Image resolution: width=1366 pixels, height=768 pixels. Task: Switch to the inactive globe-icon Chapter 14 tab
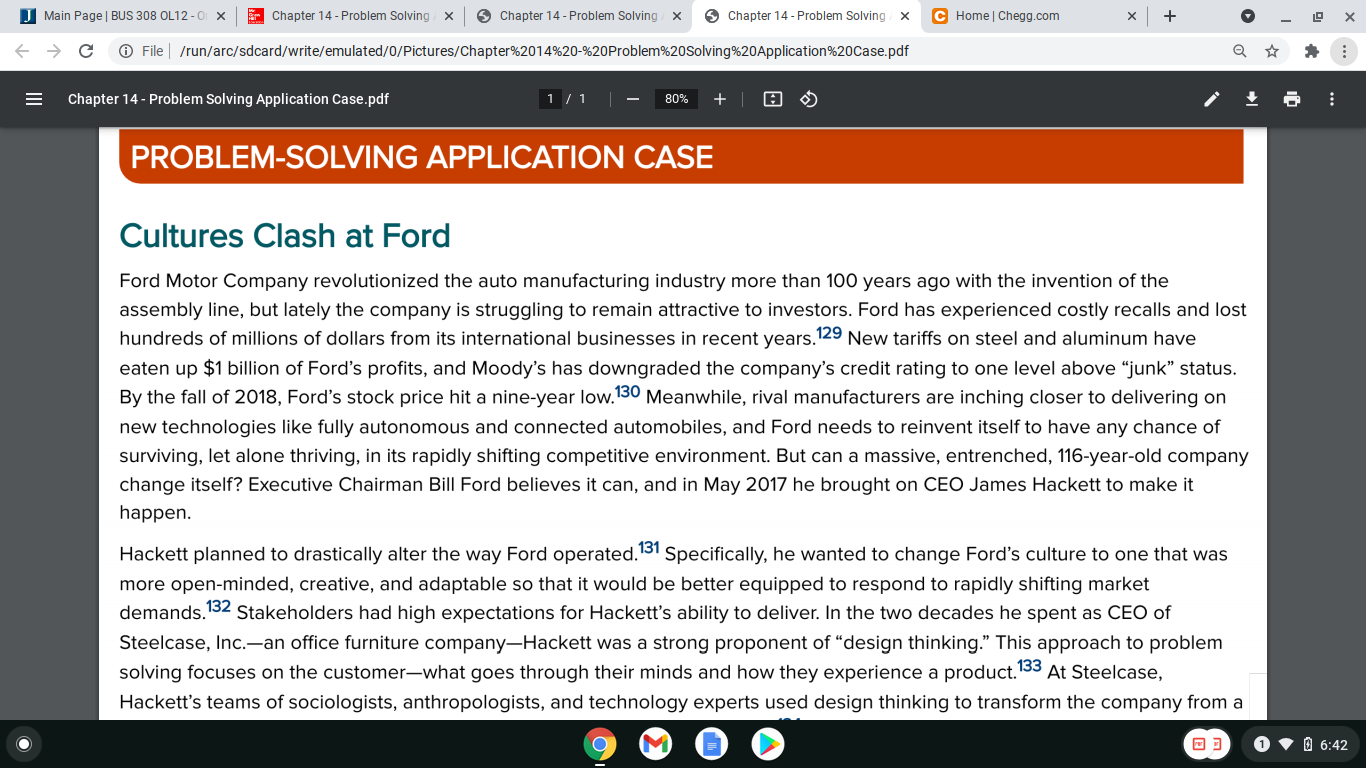pos(578,16)
